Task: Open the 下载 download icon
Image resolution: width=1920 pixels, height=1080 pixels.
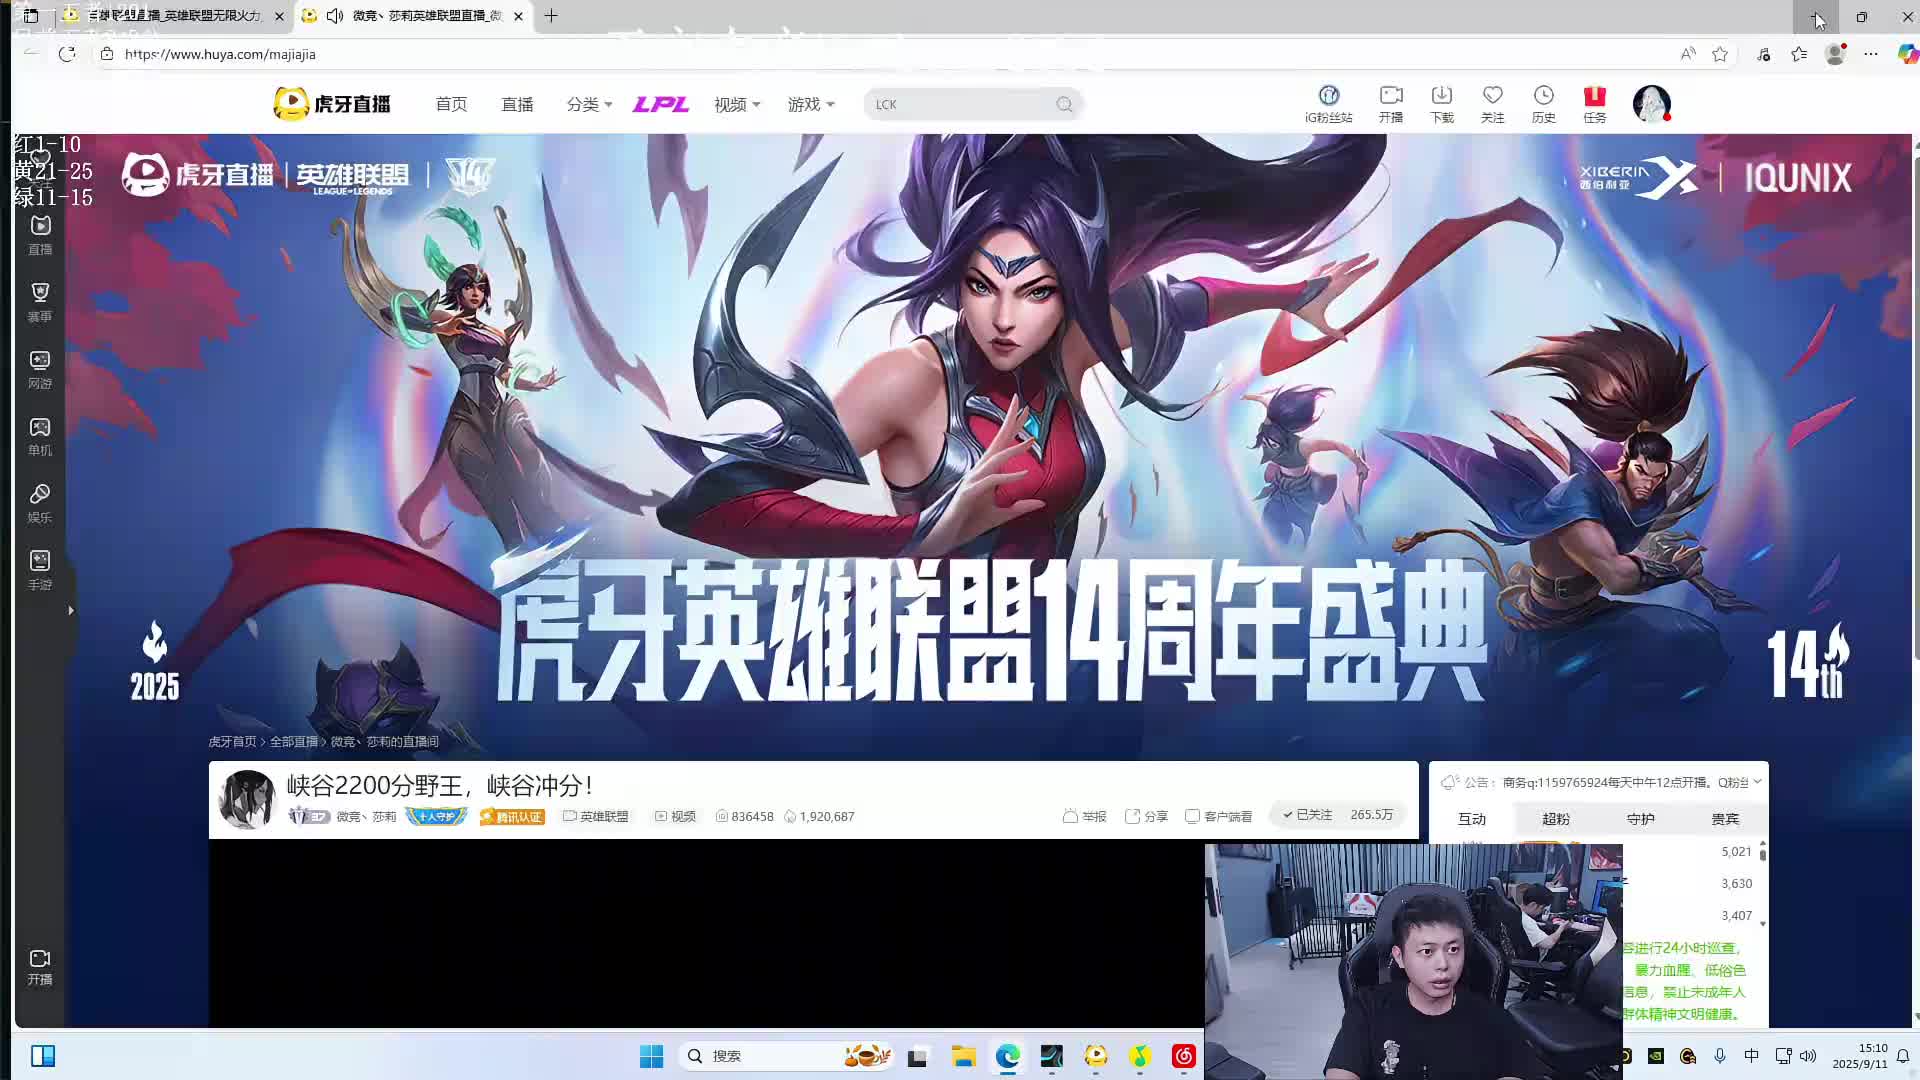Action: [x=1441, y=104]
